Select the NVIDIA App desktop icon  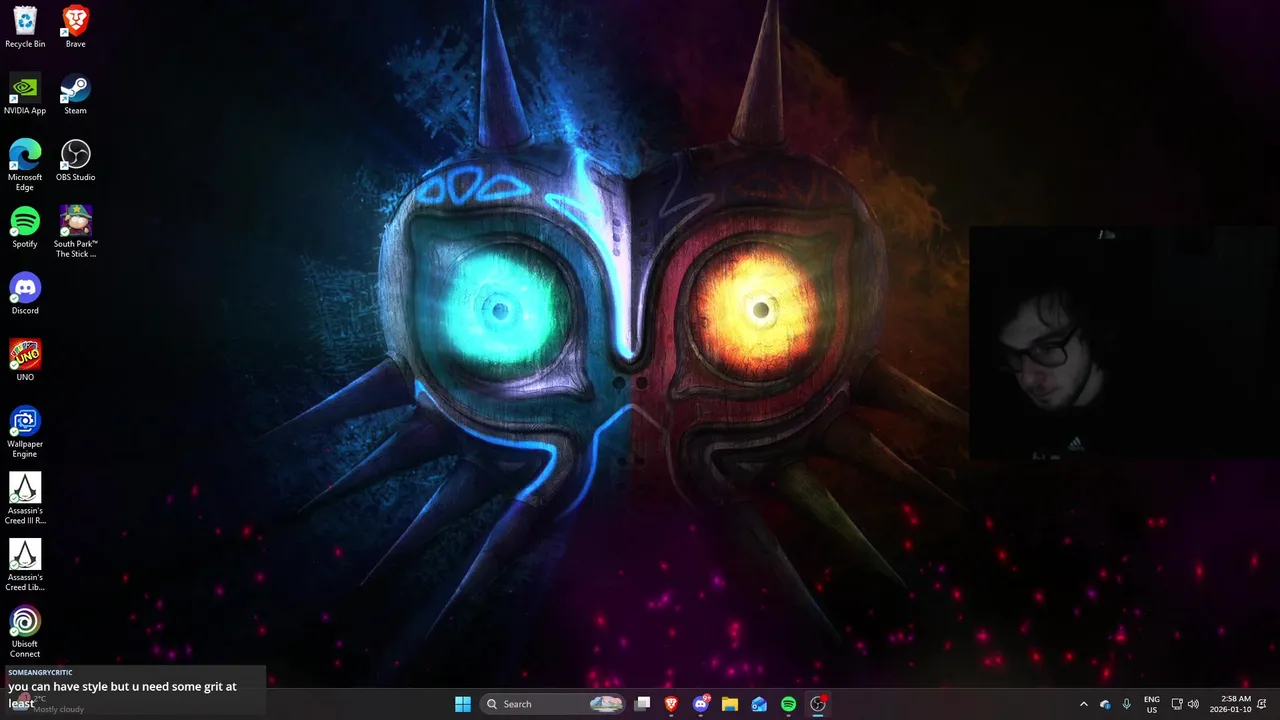pyautogui.click(x=25, y=94)
